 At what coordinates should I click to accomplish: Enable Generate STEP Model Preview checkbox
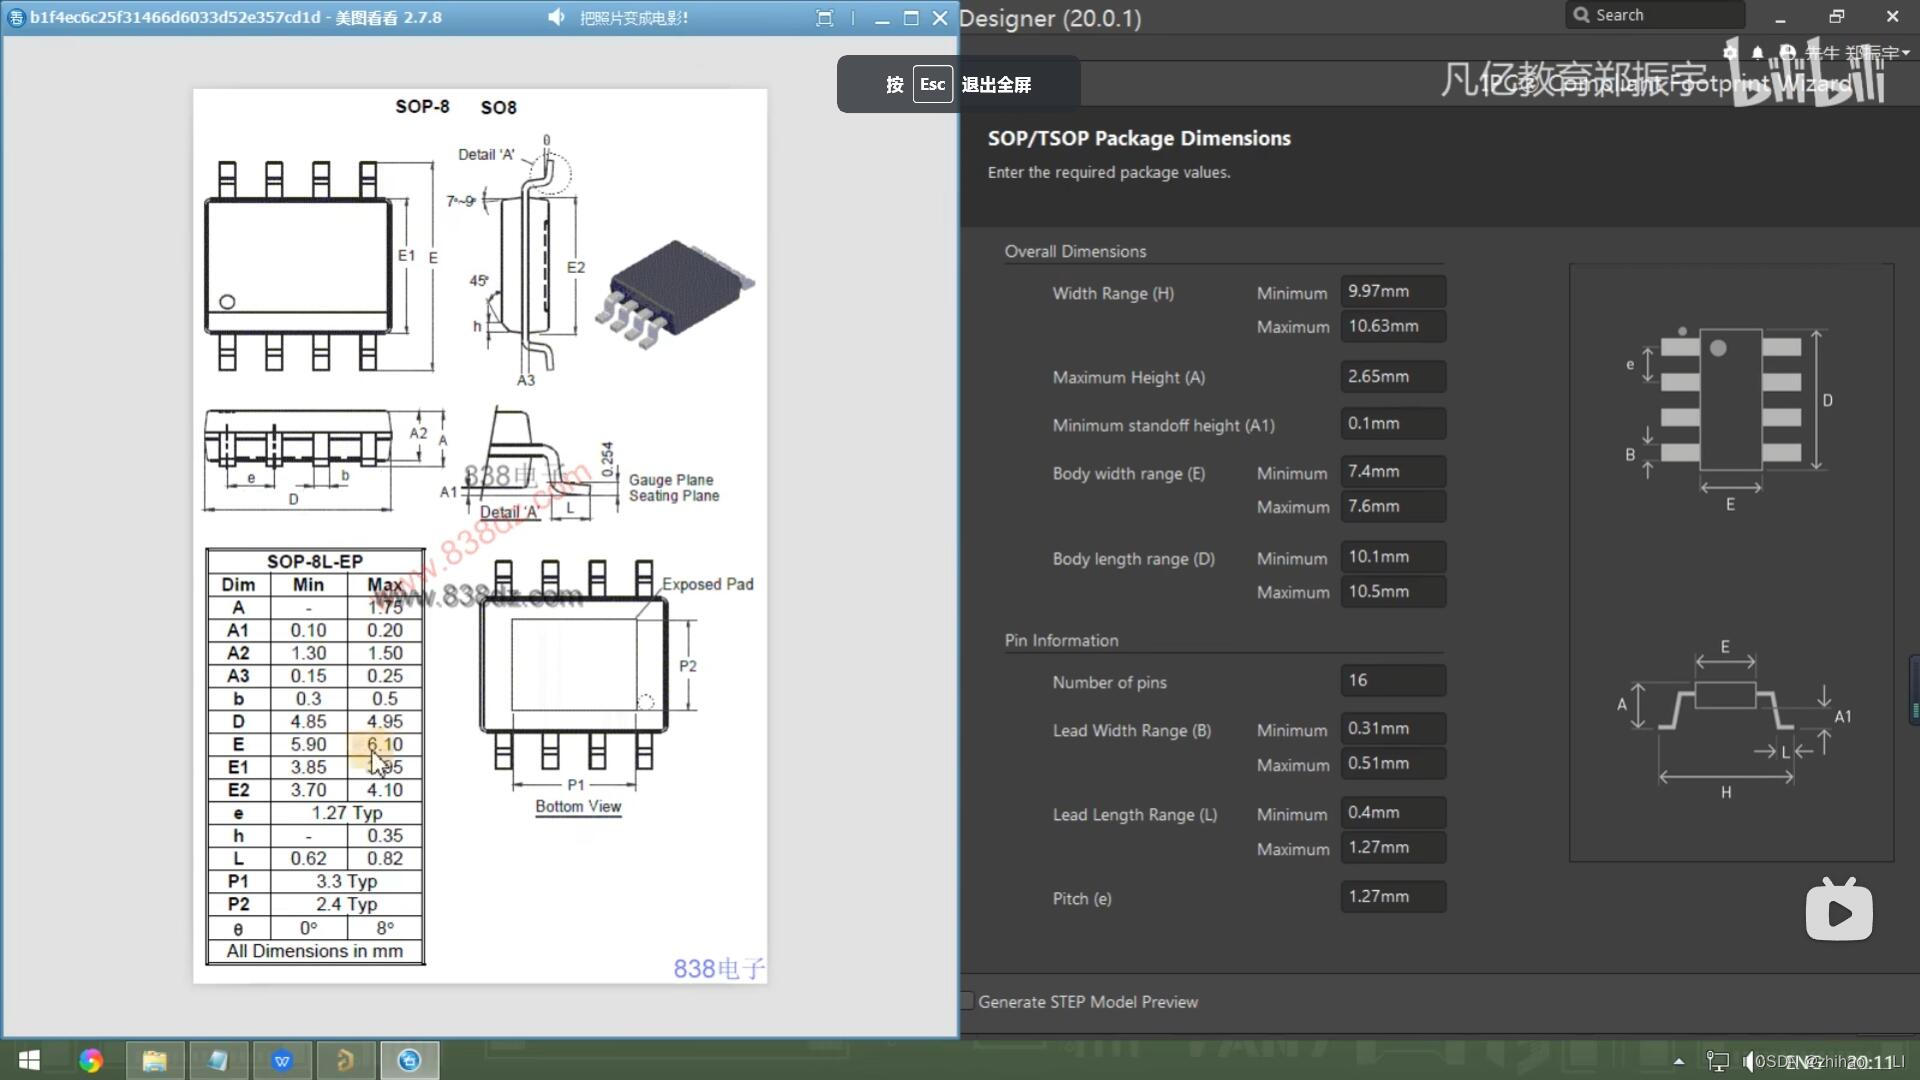click(968, 1001)
